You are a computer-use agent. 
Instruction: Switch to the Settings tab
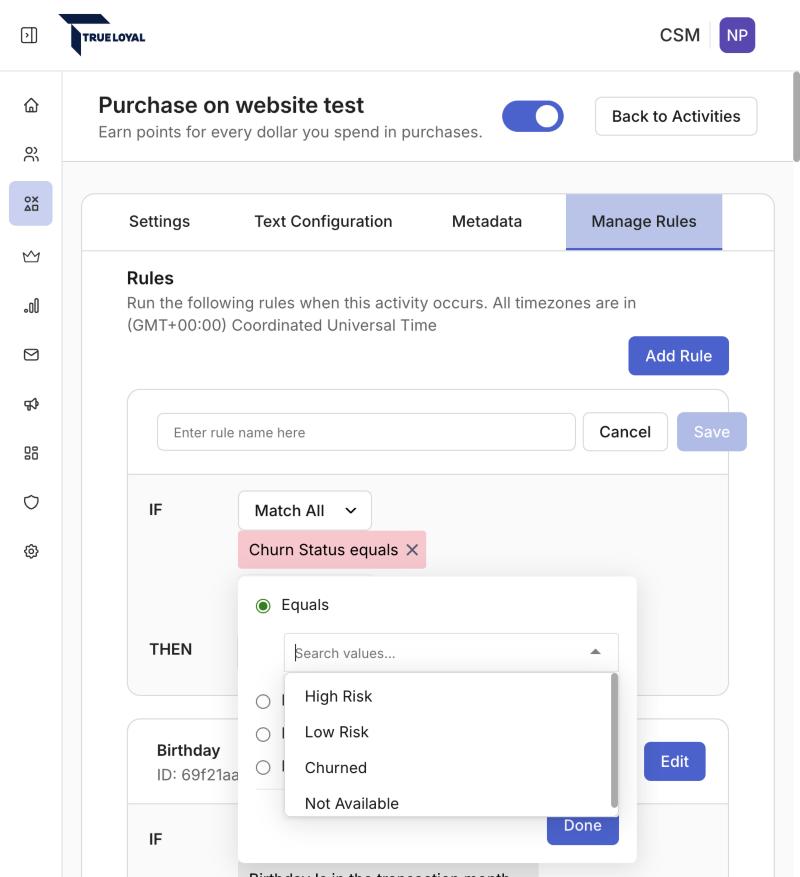pyautogui.click(x=159, y=221)
